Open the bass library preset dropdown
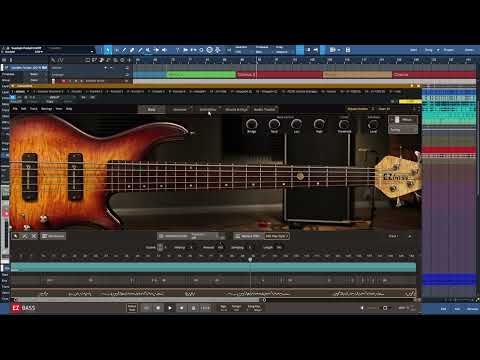480x360 pixels. pos(360,109)
